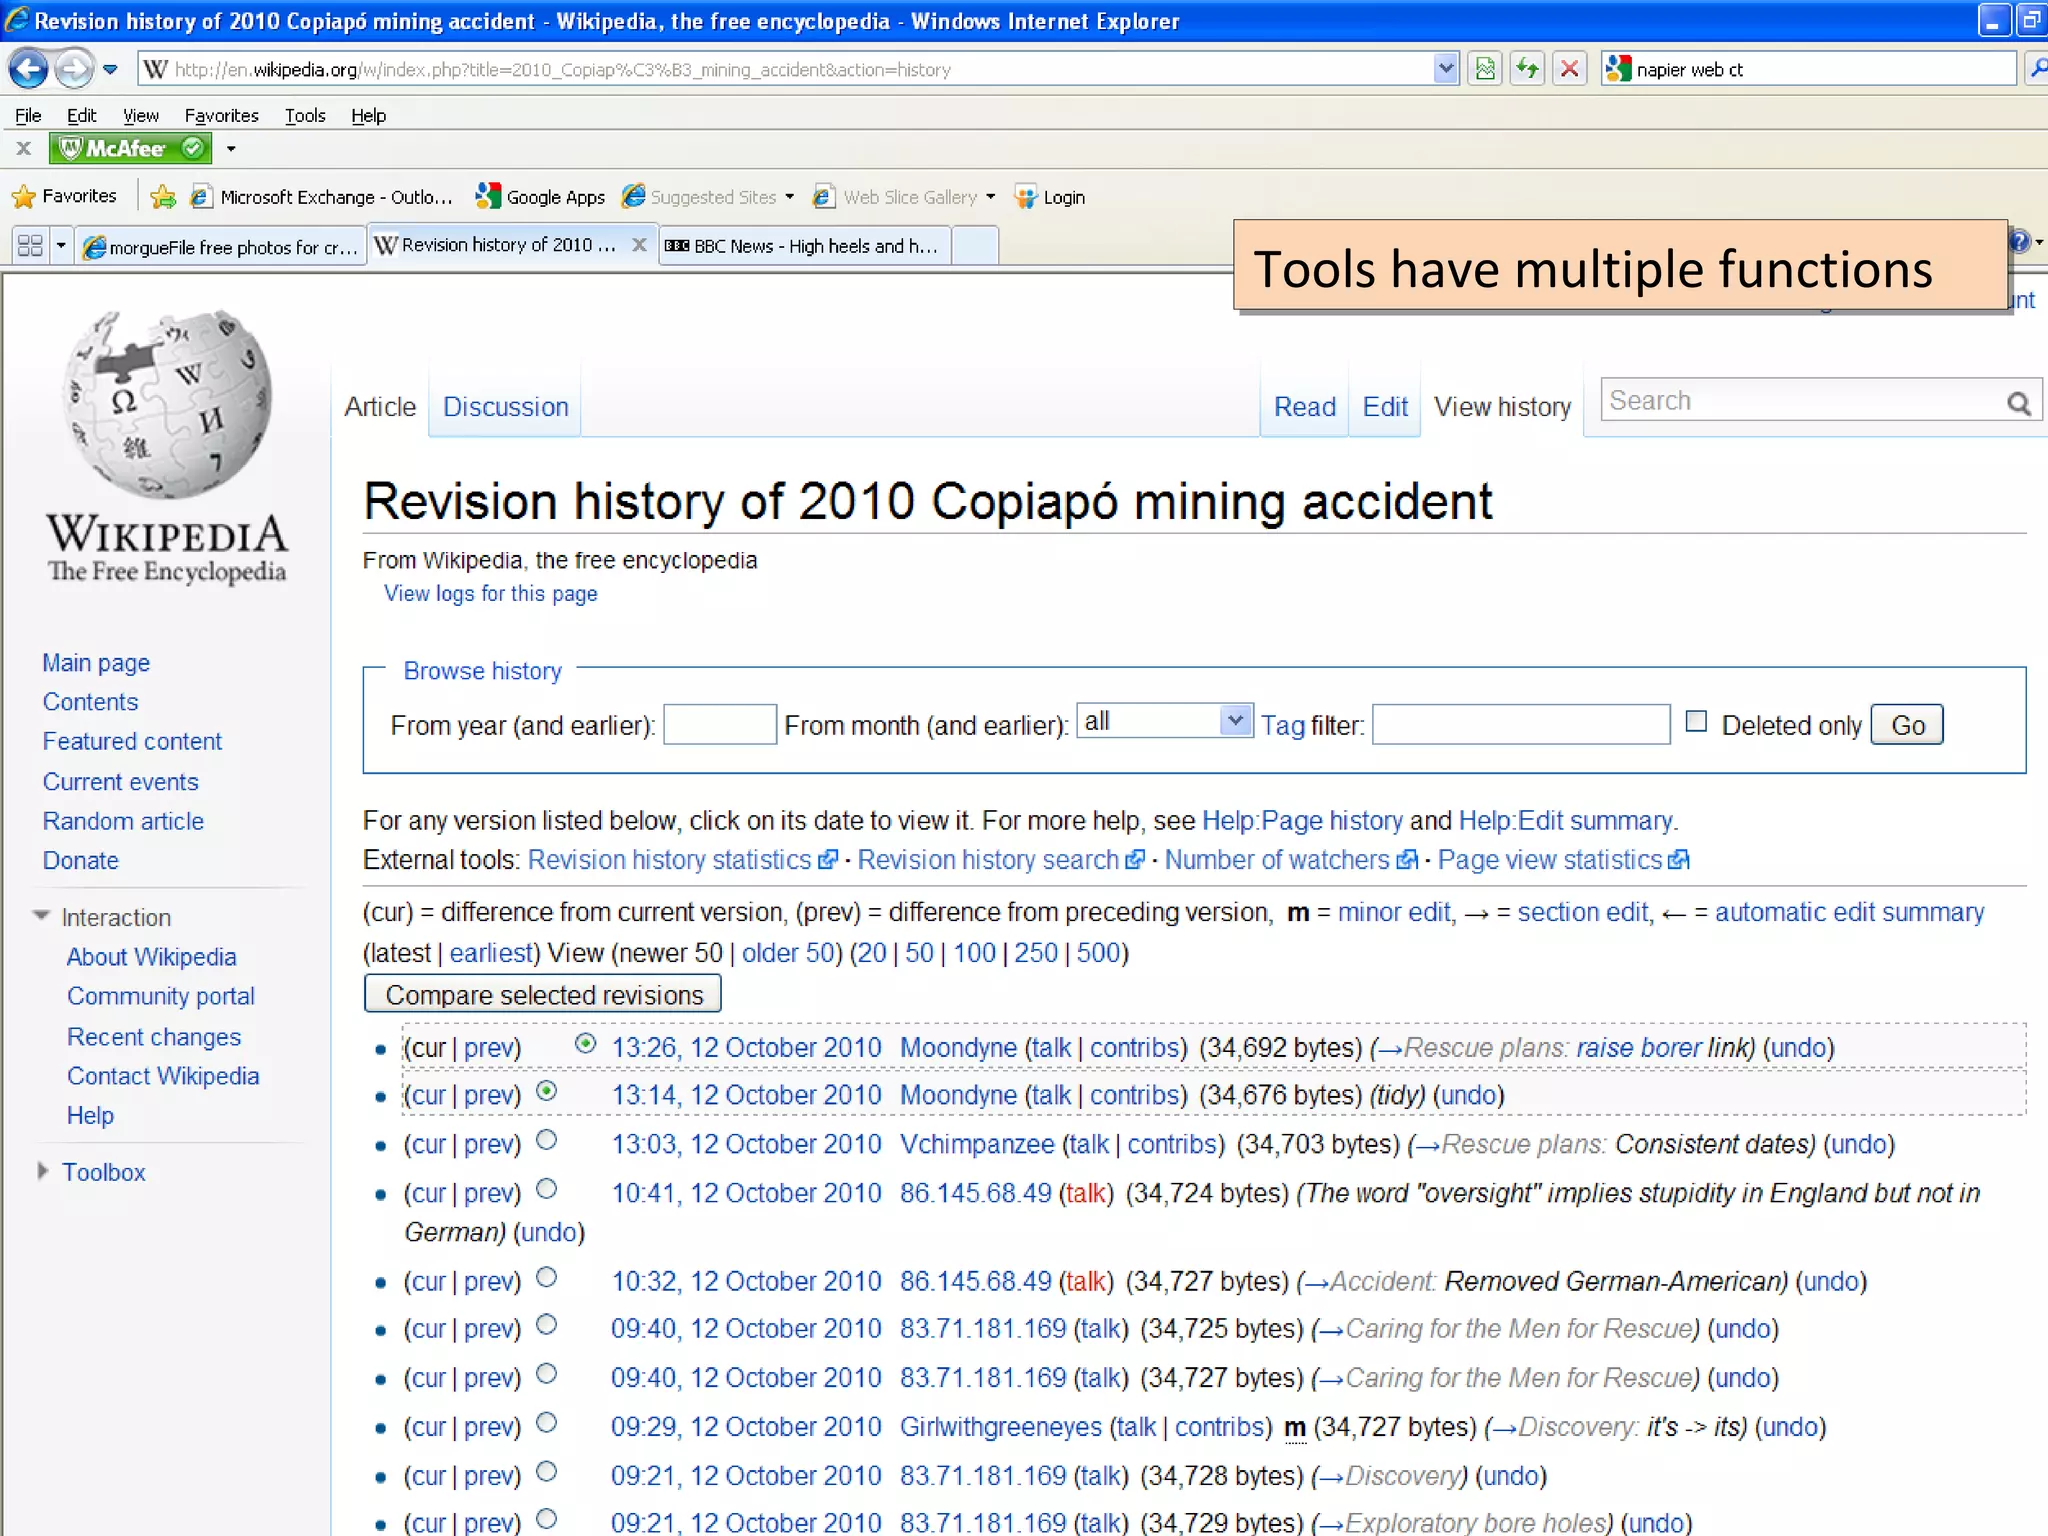Select the radio for 09:21 Discovery revision
This screenshot has height=1536, width=2048.
click(x=546, y=1472)
